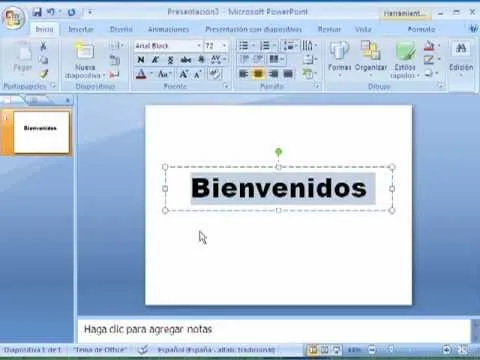The image size is (480, 360).
Task: Open character spacing AV dropdown
Action: point(218,60)
